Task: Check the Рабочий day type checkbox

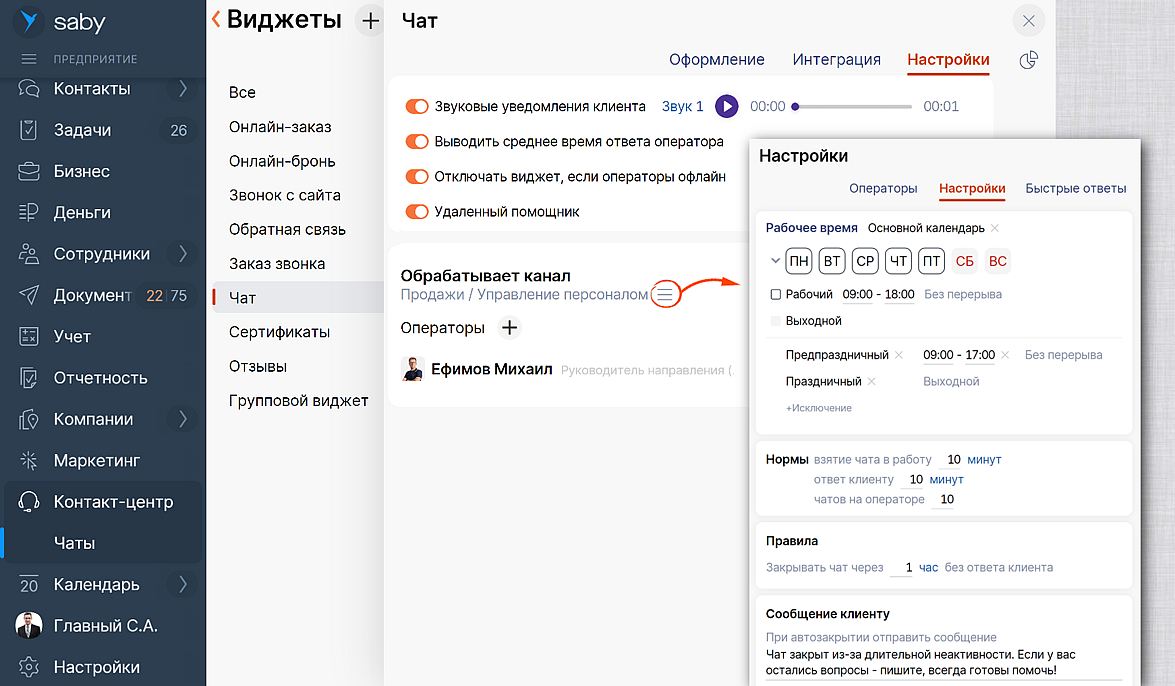Action: (776, 295)
